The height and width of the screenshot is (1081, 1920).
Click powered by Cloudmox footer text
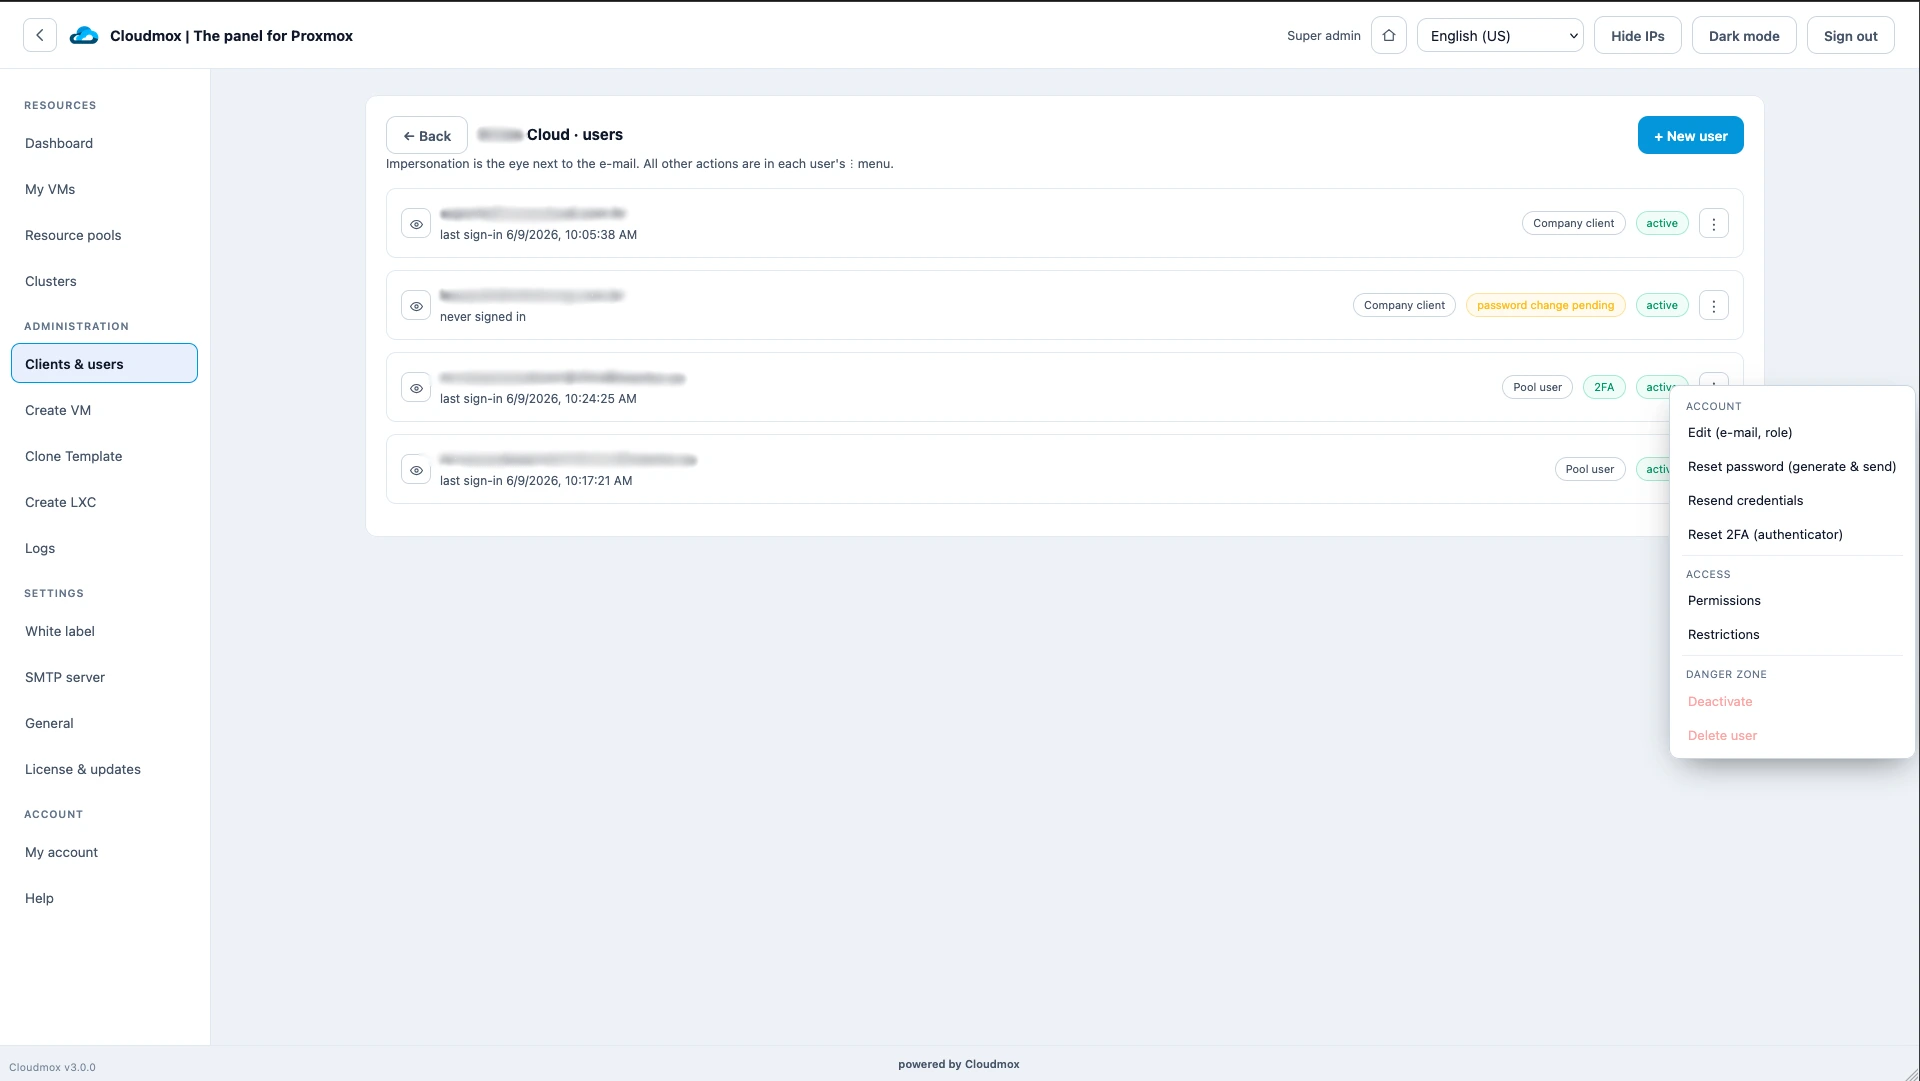[958, 1064]
